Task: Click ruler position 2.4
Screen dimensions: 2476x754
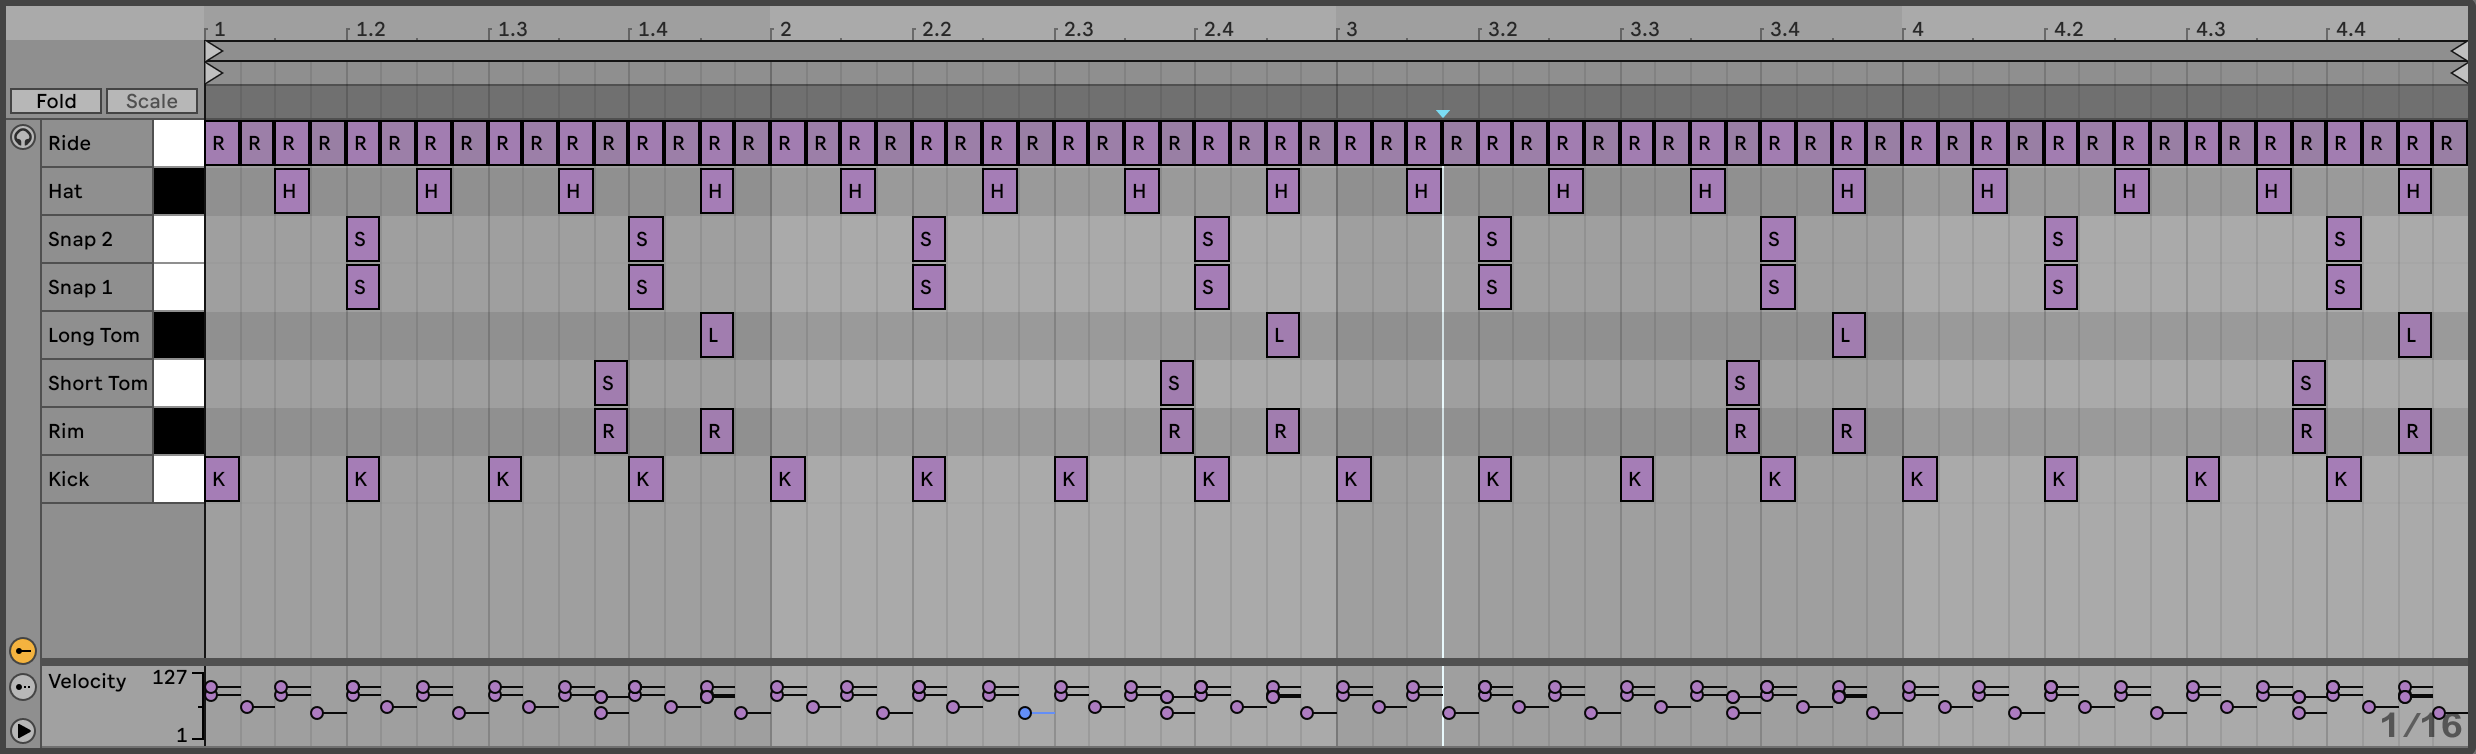Action: click(1219, 29)
